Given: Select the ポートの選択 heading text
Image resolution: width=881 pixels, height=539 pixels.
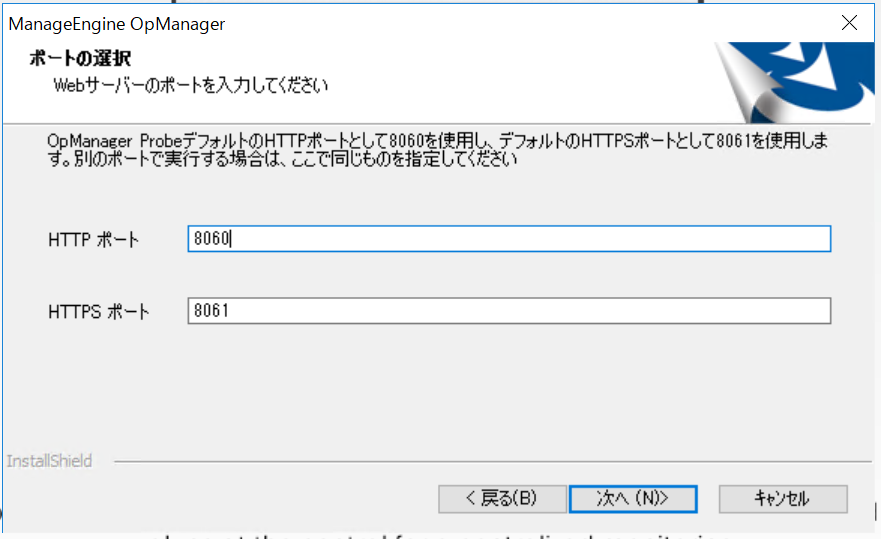Looking at the screenshot, I should coord(80,58).
